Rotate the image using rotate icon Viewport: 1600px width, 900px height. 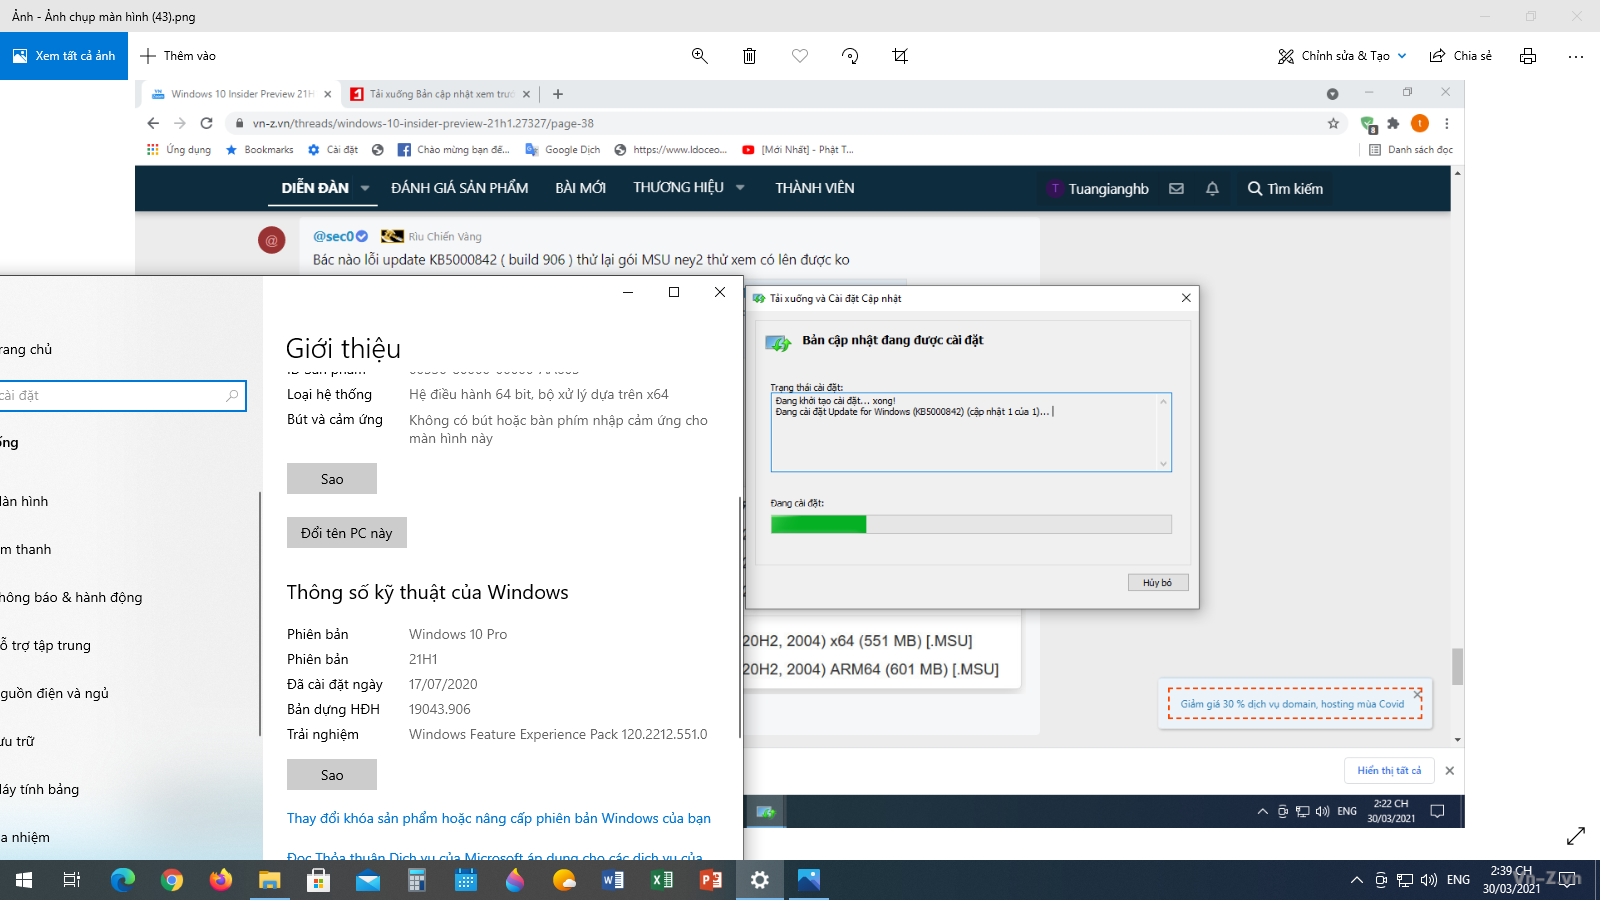click(x=850, y=56)
